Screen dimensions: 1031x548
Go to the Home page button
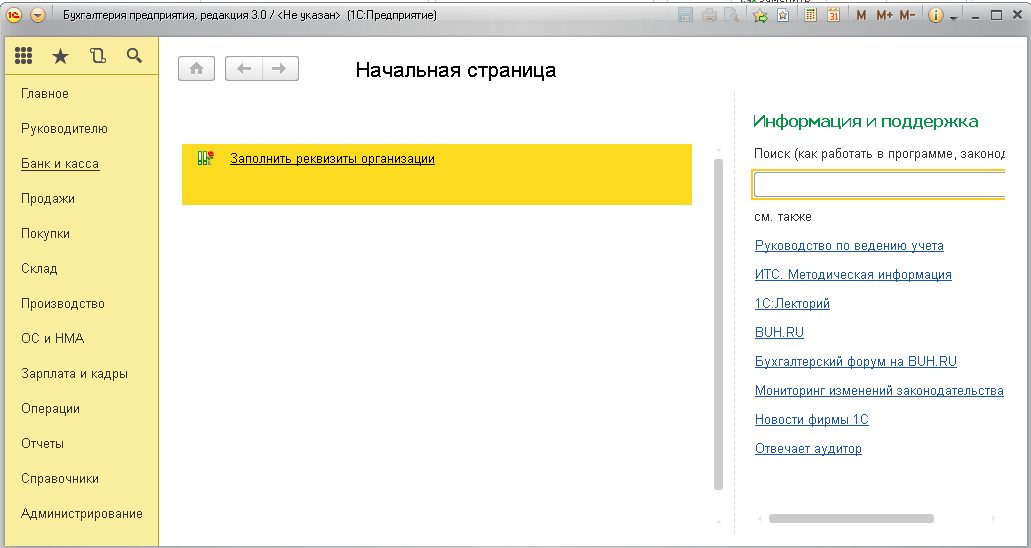[x=196, y=68]
